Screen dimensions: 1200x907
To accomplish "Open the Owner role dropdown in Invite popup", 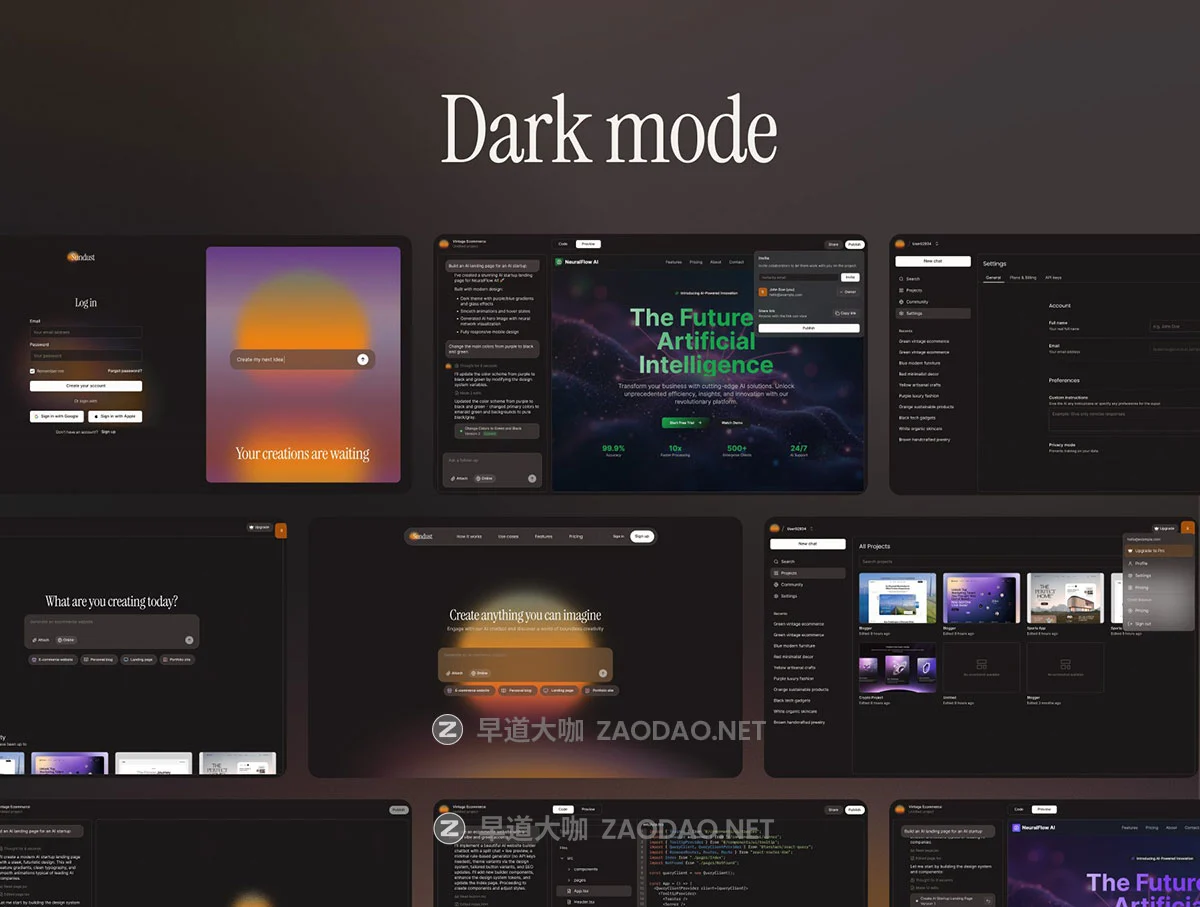I will (846, 292).
